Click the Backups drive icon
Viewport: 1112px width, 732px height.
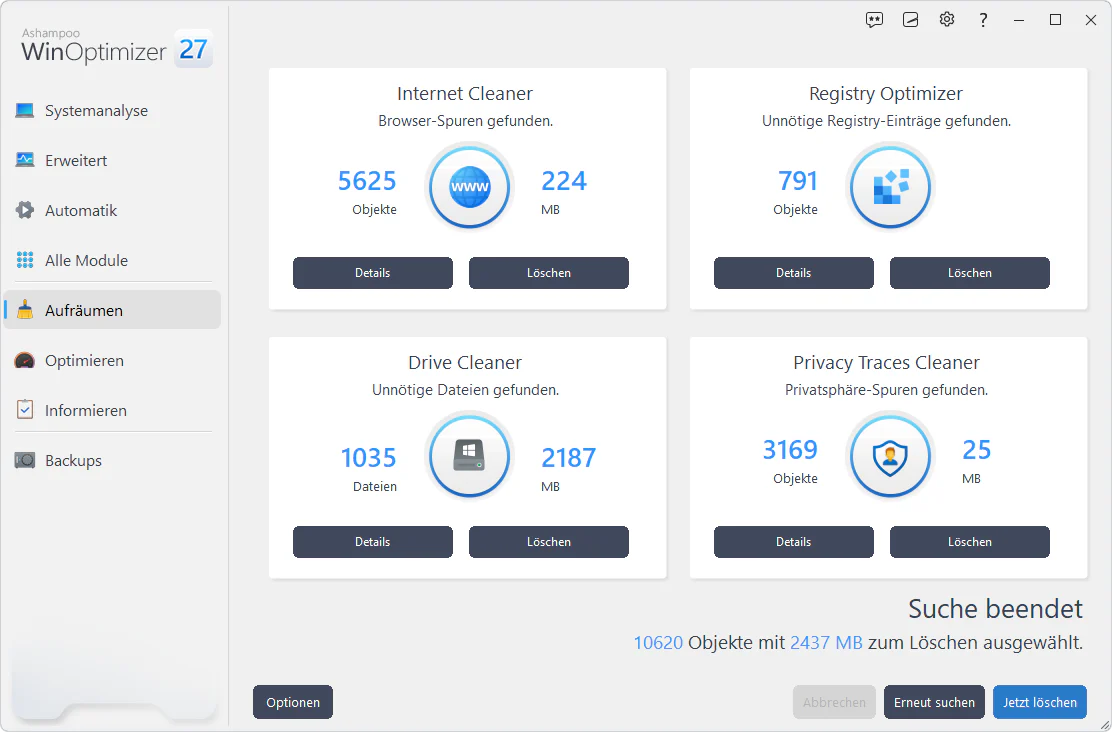pos(25,460)
